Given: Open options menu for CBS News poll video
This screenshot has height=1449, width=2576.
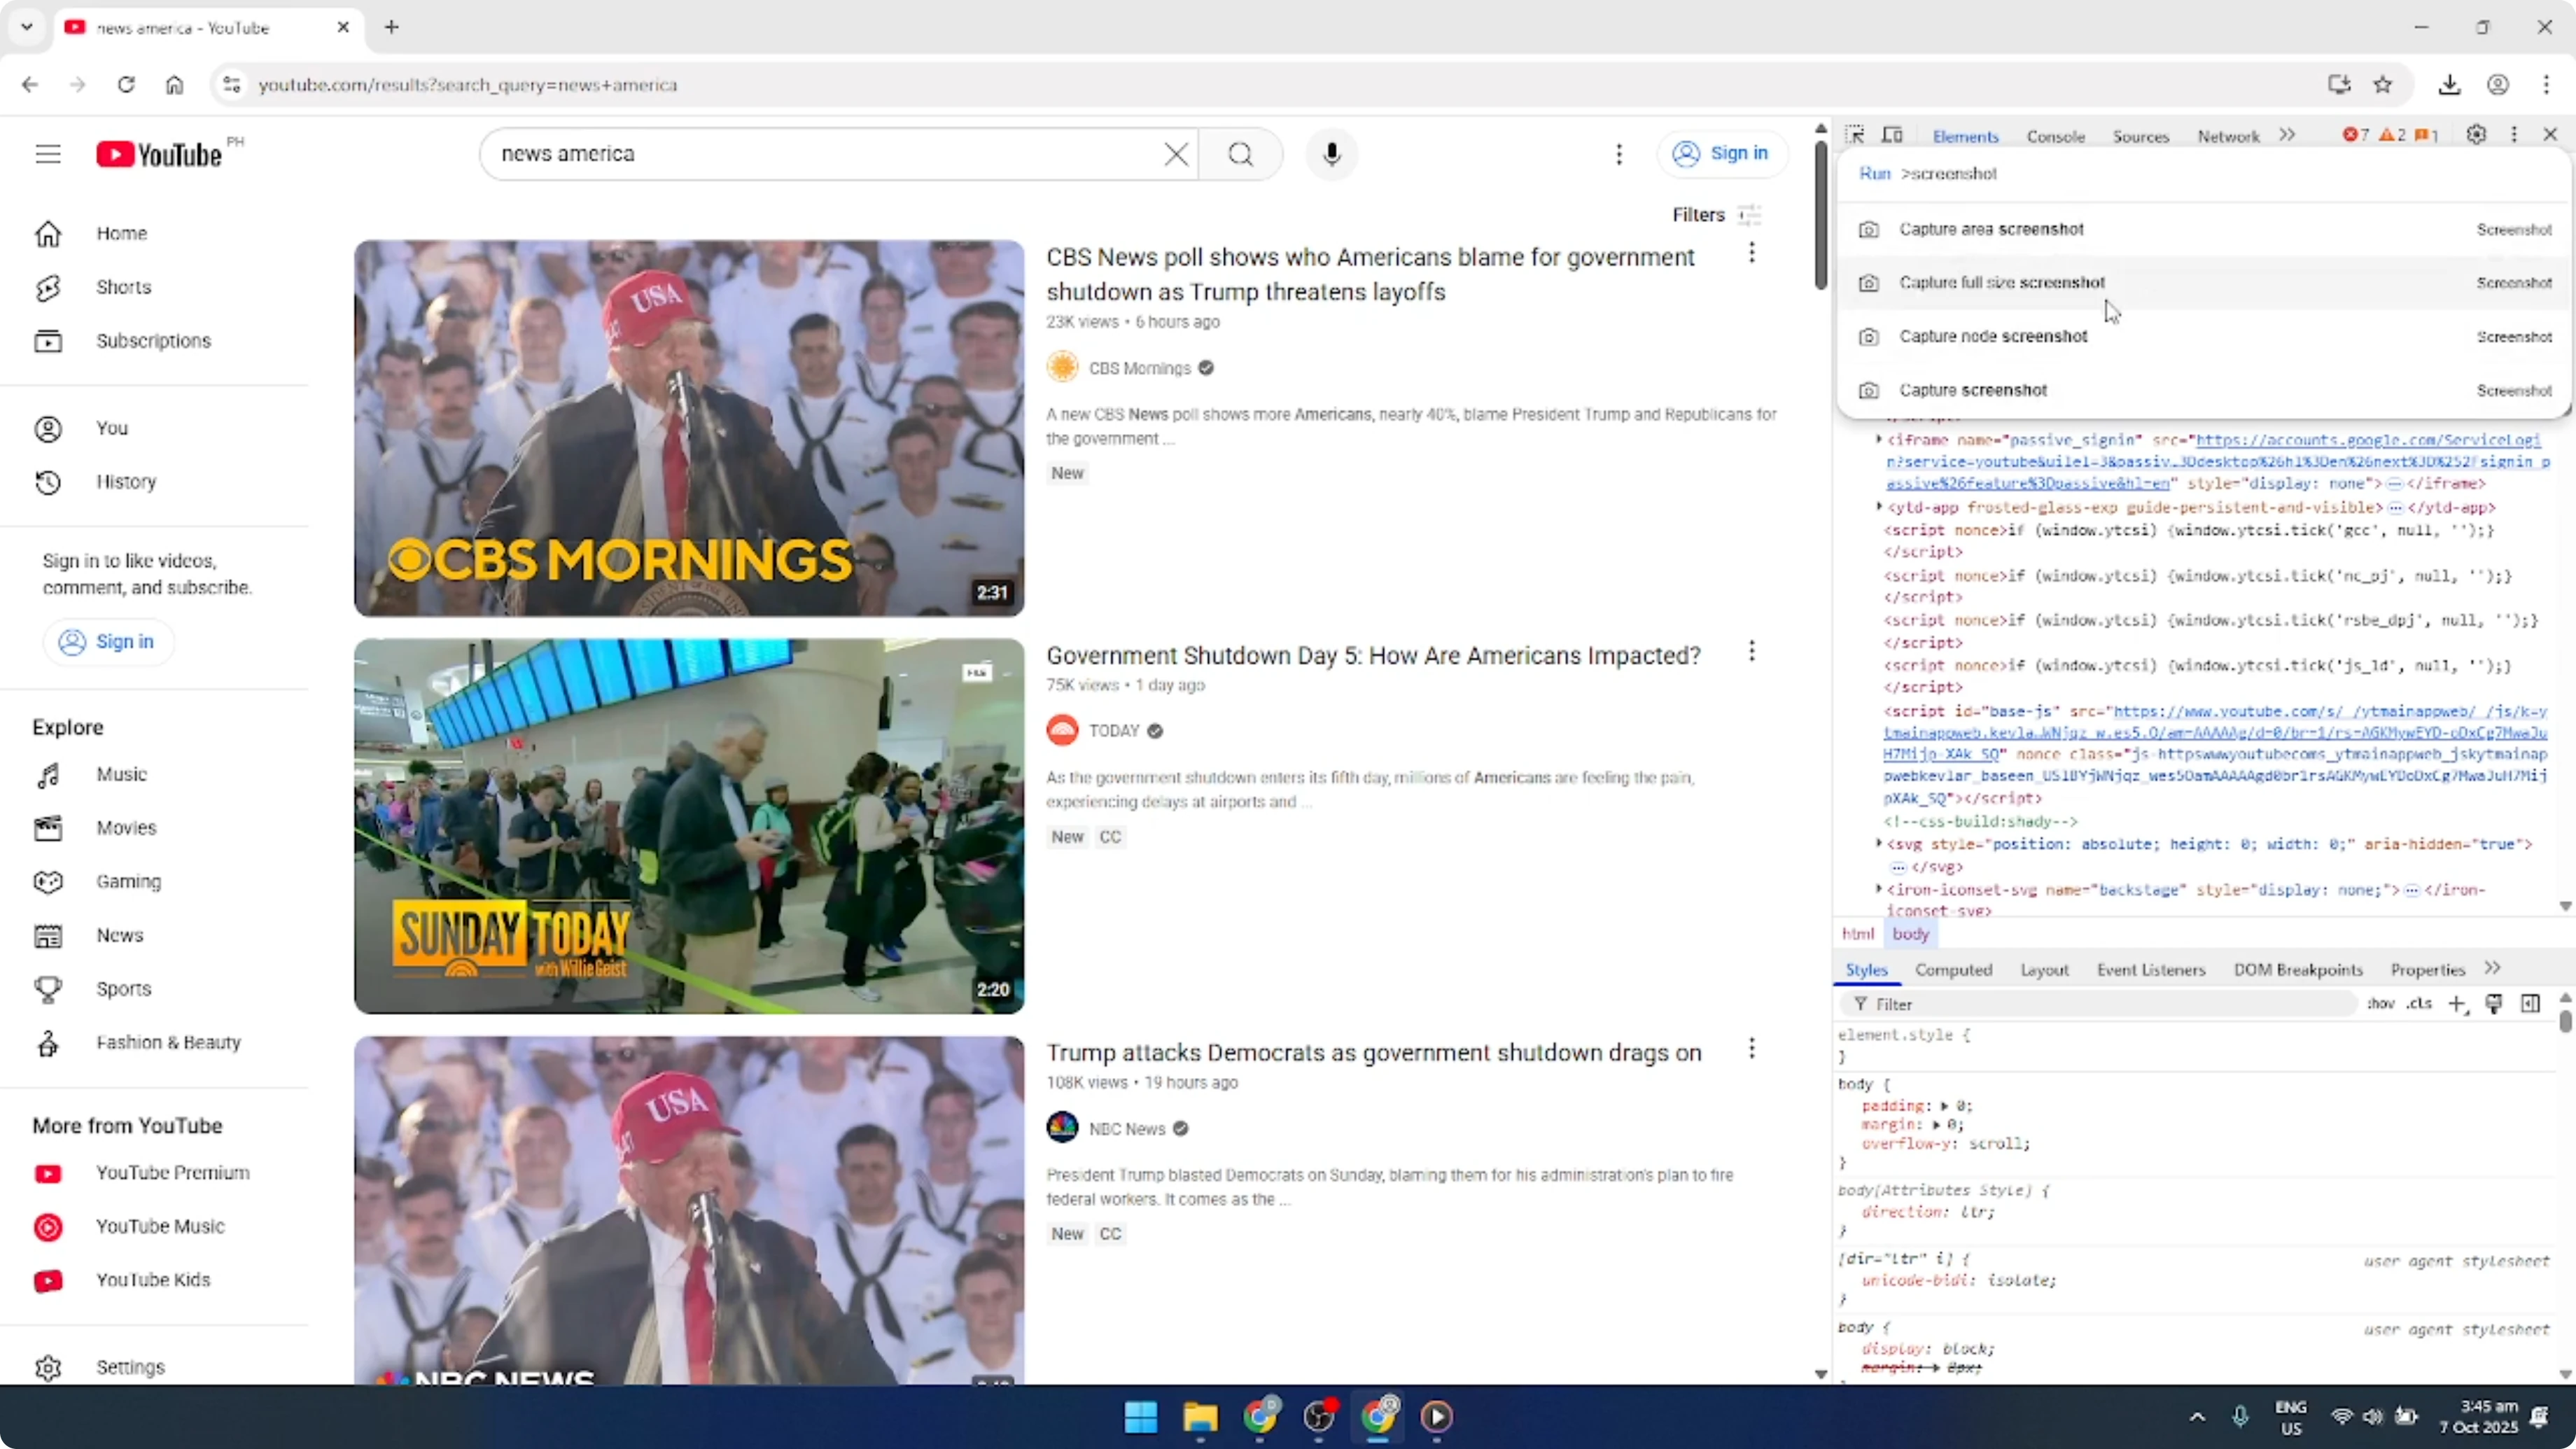Looking at the screenshot, I should [1751, 253].
